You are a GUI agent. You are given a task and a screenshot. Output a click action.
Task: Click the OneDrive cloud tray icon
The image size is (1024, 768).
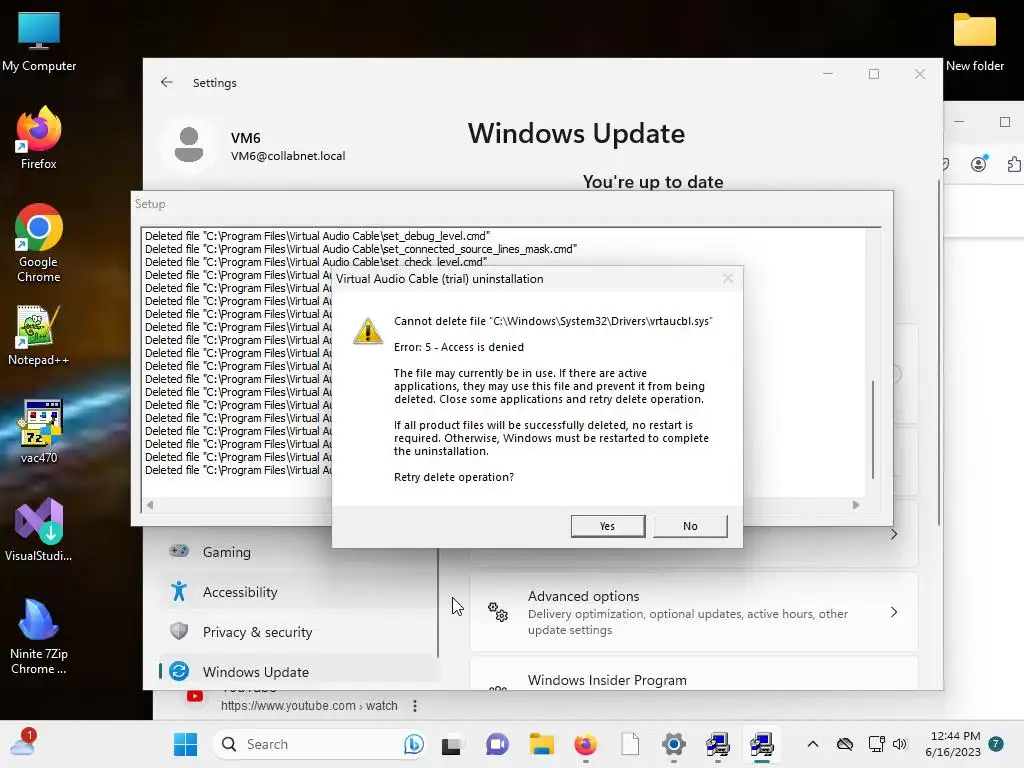(x=844, y=744)
